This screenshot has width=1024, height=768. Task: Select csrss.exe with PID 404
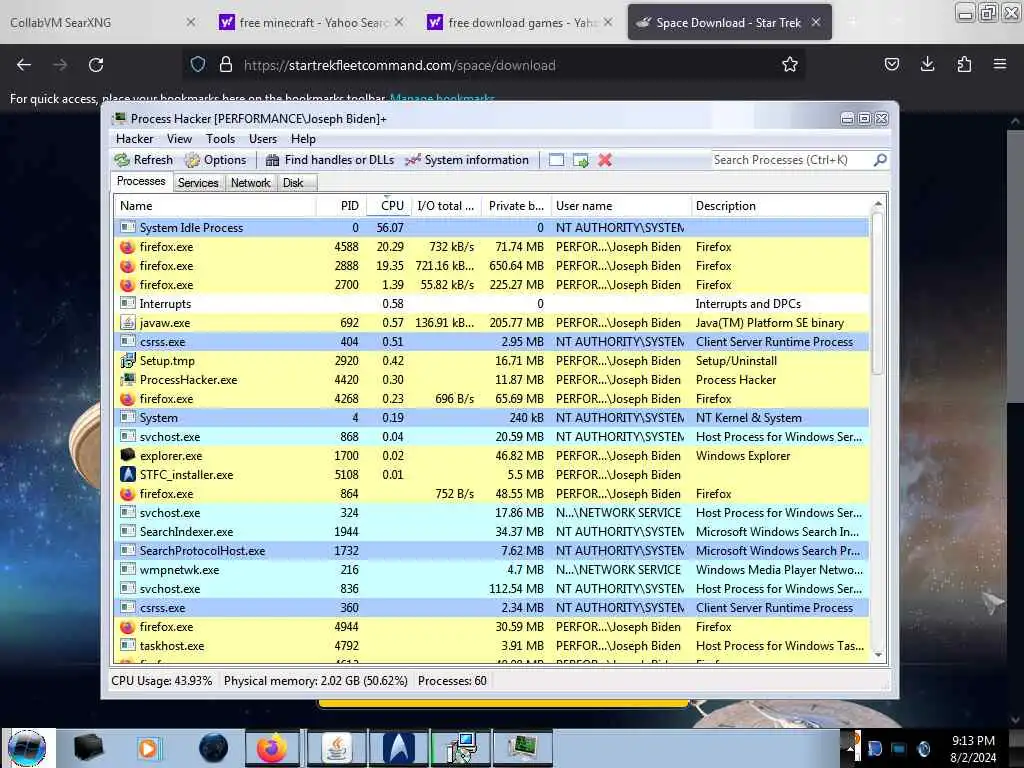[x=492, y=342]
